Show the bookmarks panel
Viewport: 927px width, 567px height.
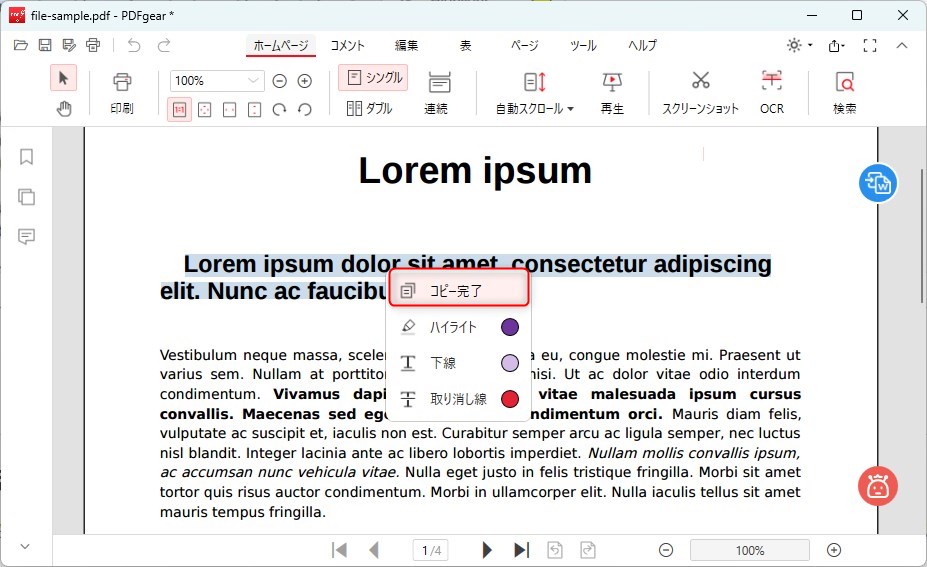point(27,157)
